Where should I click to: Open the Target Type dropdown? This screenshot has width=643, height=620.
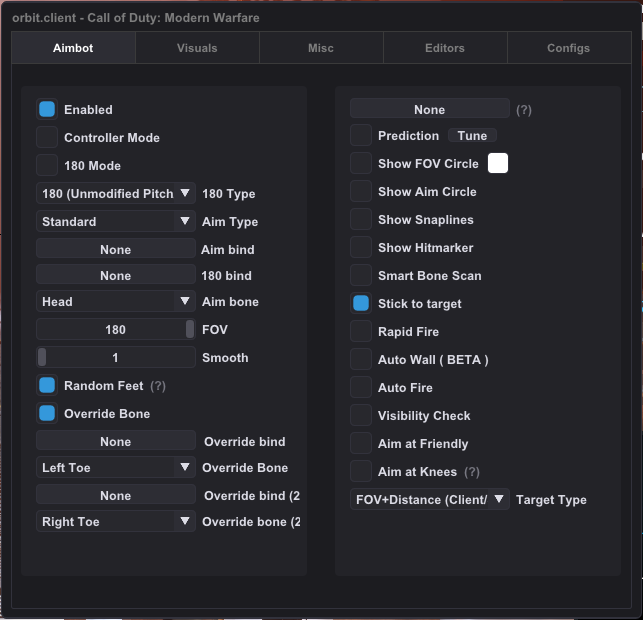pyautogui.click(x=429, y=500)
